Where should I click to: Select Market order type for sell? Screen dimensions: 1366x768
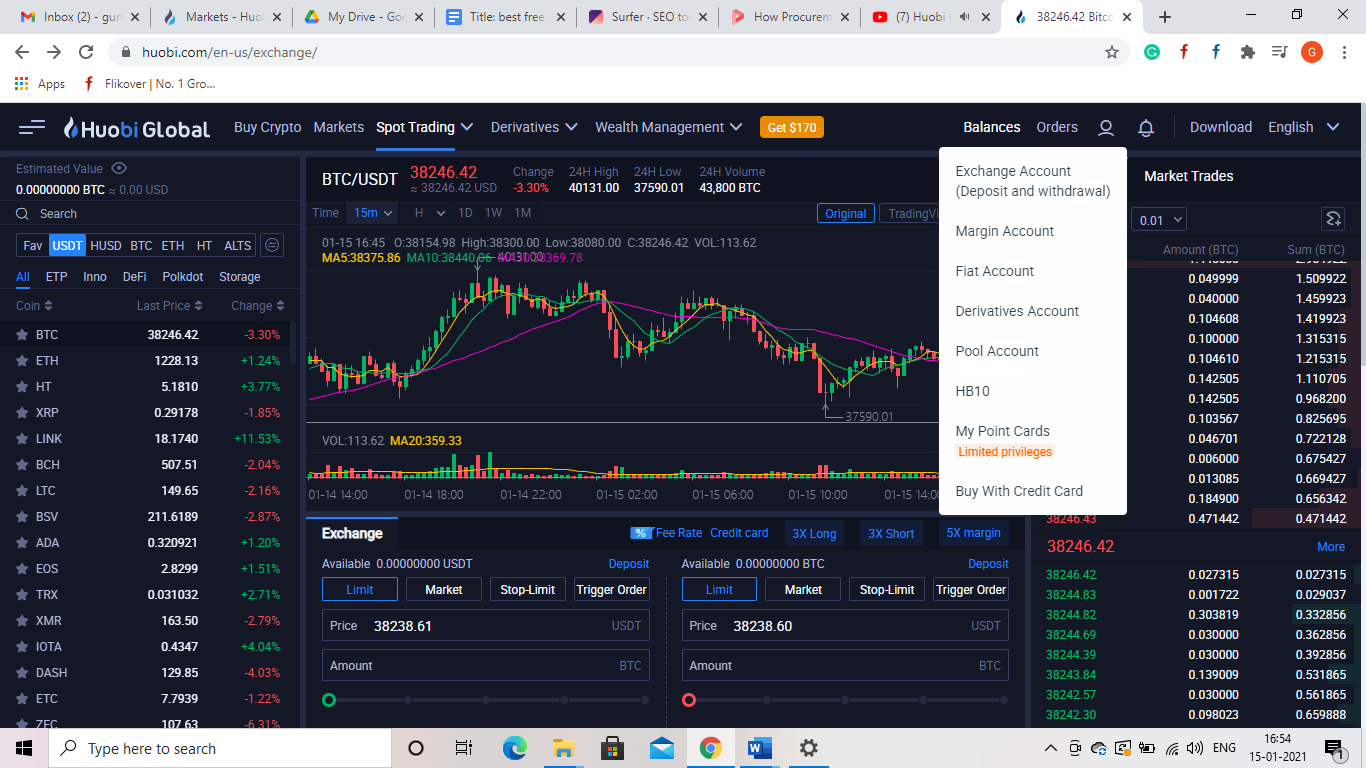[x=803, y=590]
